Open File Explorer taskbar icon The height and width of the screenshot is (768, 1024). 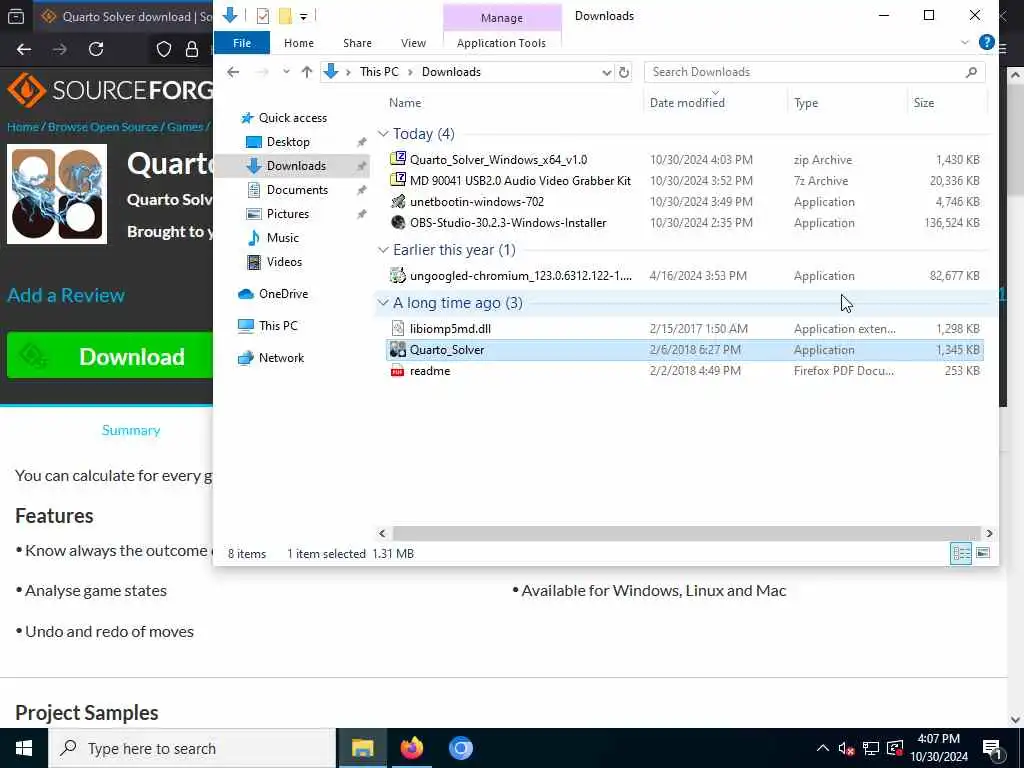pos(362,748)
